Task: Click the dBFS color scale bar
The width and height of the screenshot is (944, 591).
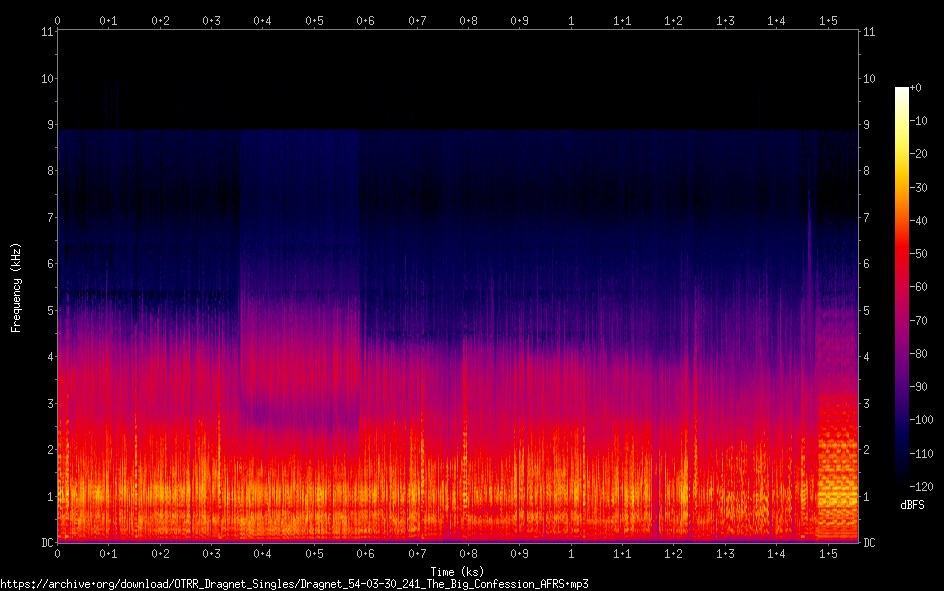Action: [902, 287]
